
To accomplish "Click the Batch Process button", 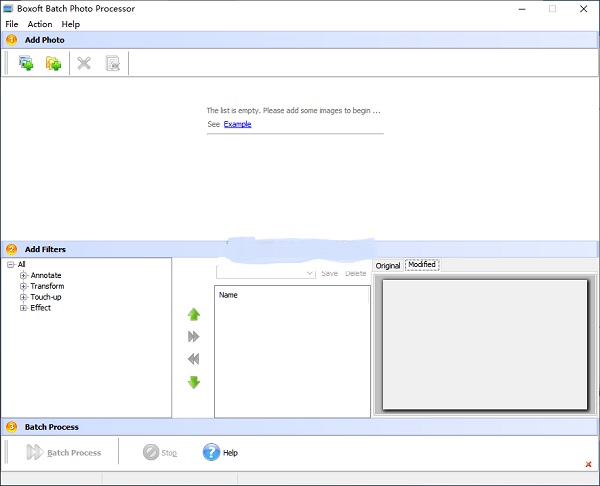I will point(64,452).
